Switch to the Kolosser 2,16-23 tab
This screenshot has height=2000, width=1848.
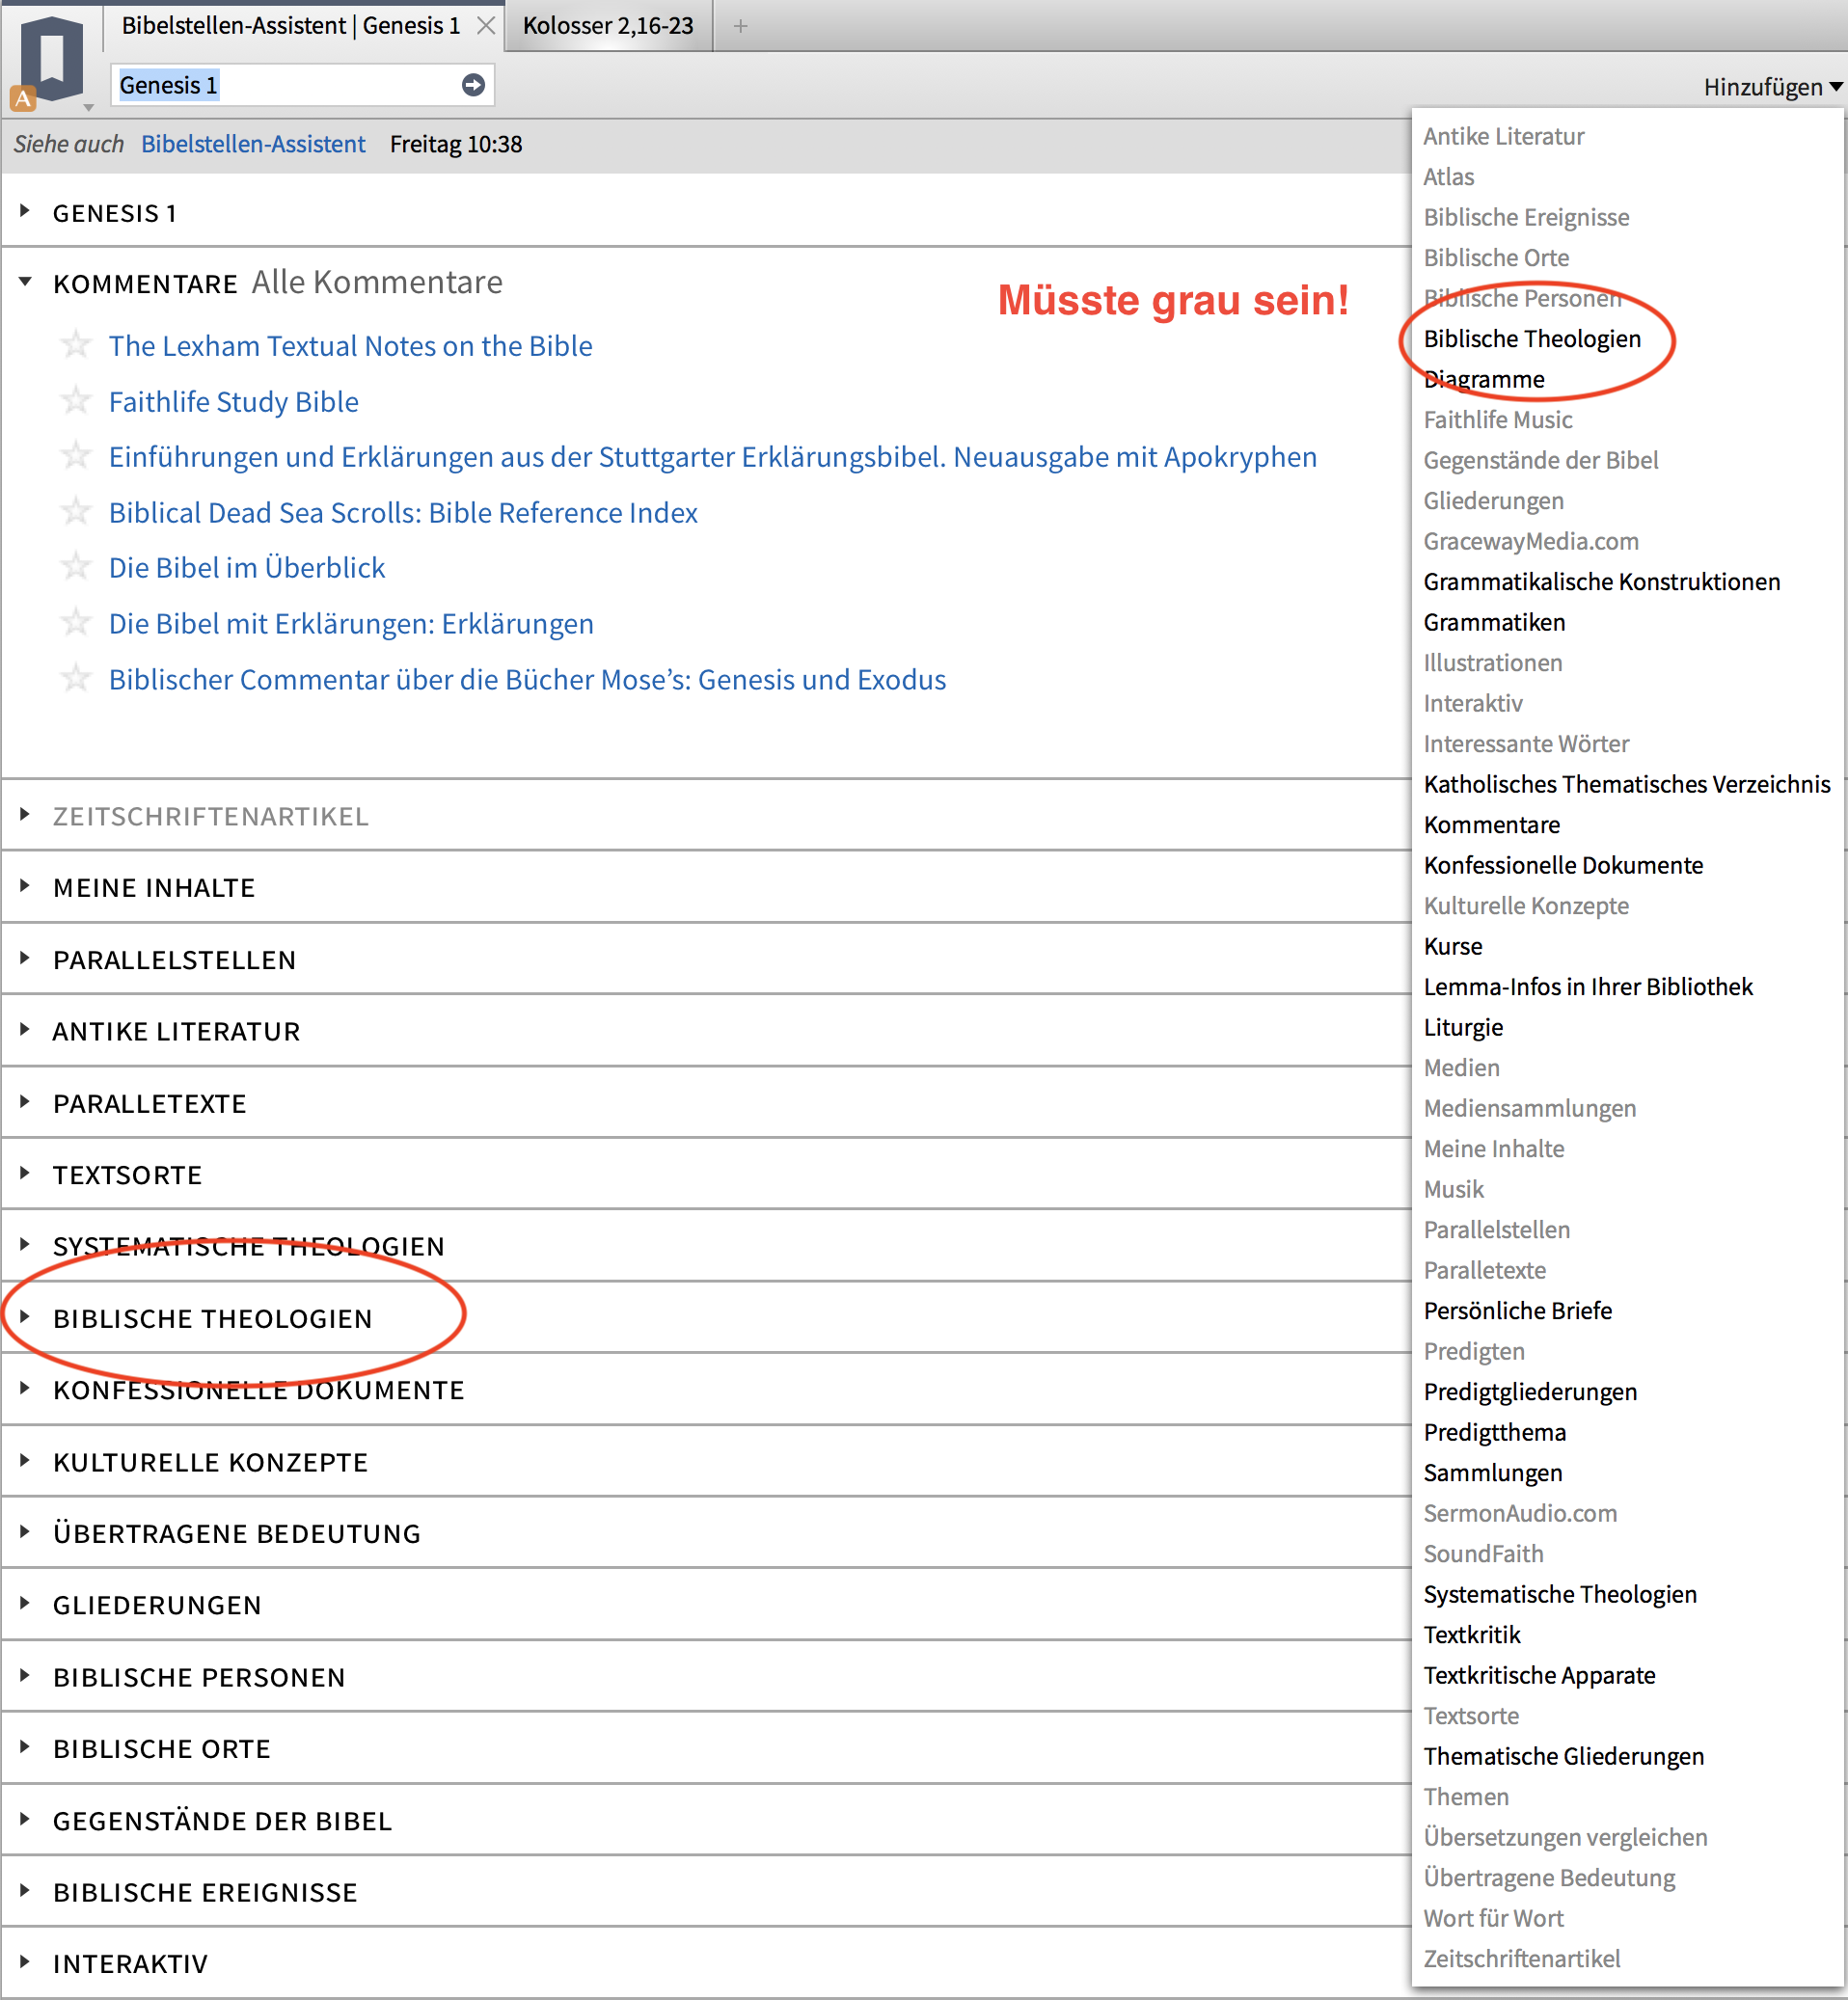click(608, 26)
